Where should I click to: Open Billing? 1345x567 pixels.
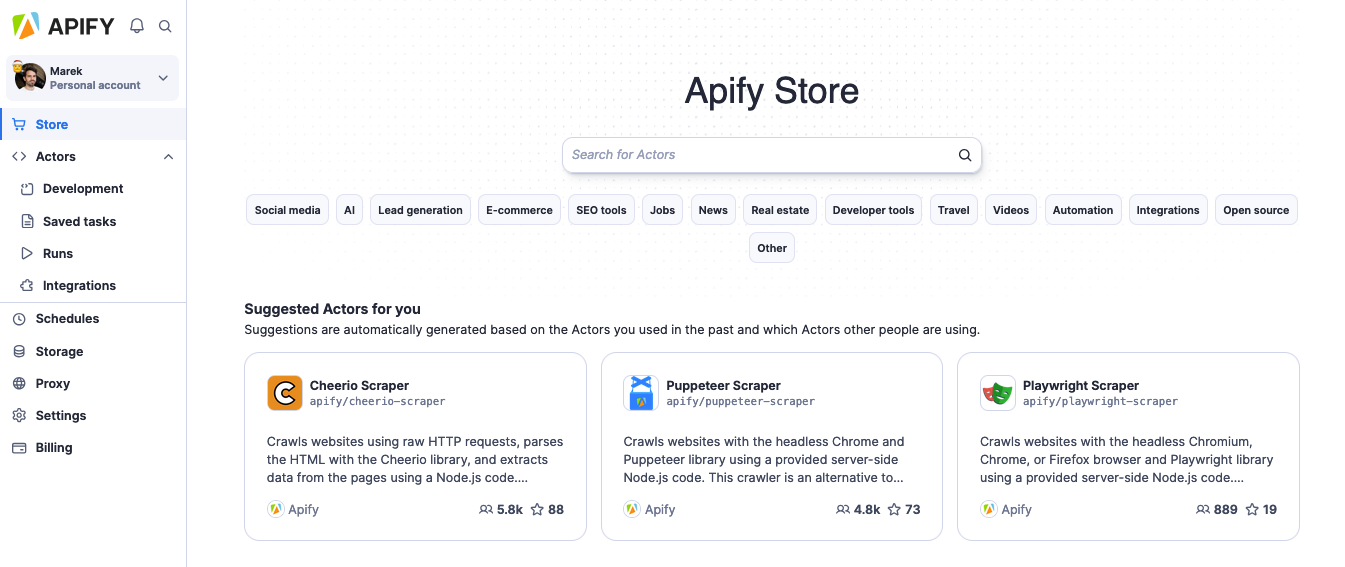pyautogui.click(x=54, y=448)
